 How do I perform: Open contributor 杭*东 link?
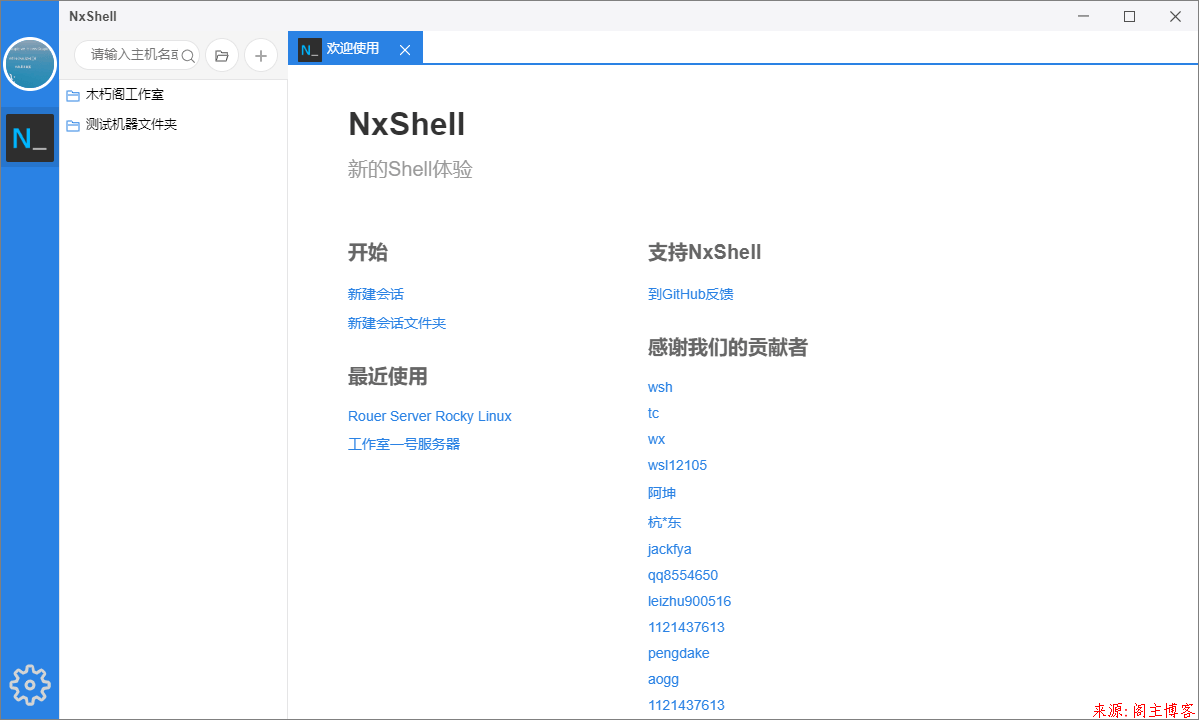(x=664, y=522)
